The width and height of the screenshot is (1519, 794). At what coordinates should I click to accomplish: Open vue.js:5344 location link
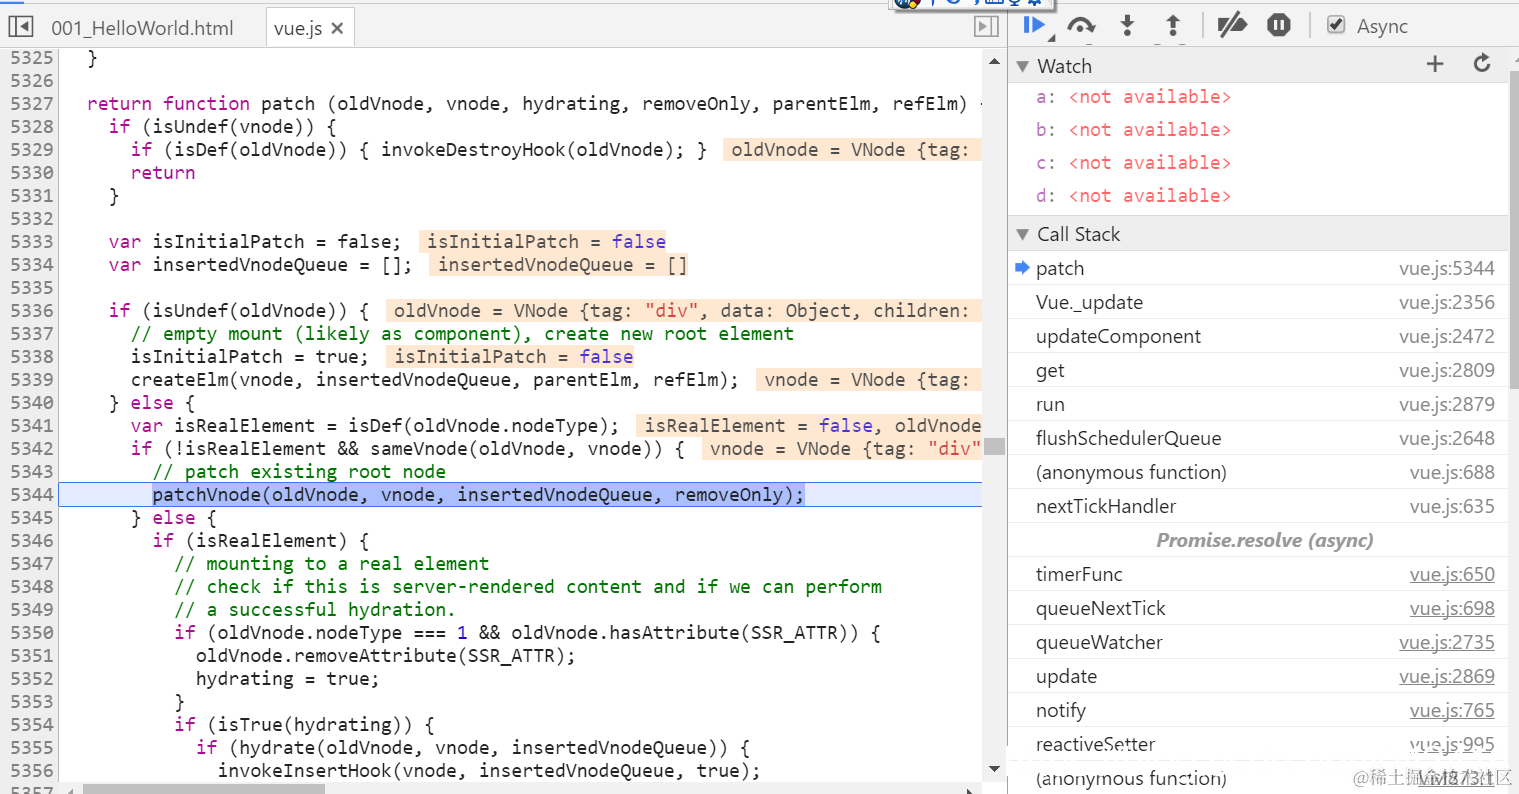[1447, 268]
